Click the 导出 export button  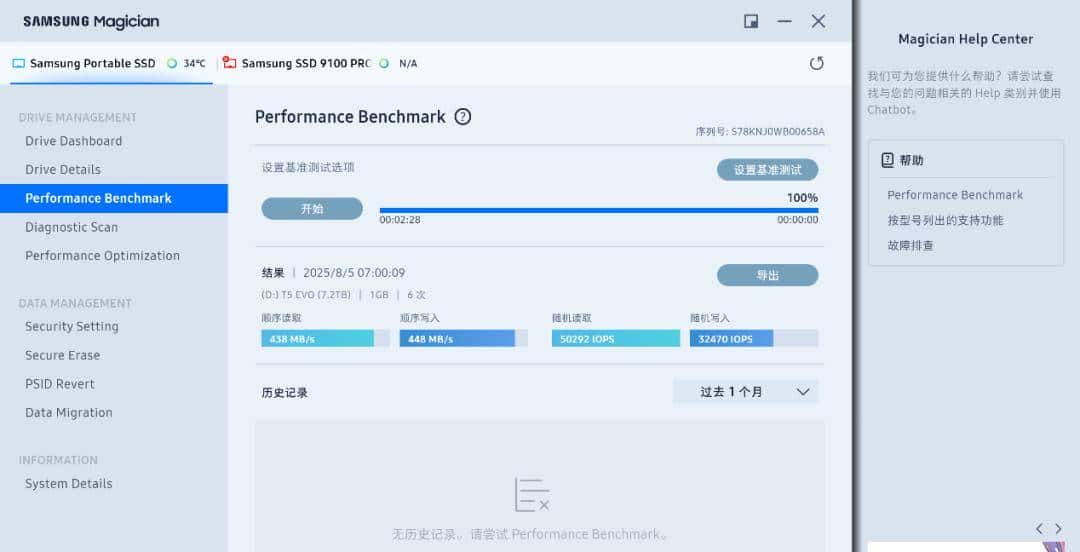click(767, 275)
